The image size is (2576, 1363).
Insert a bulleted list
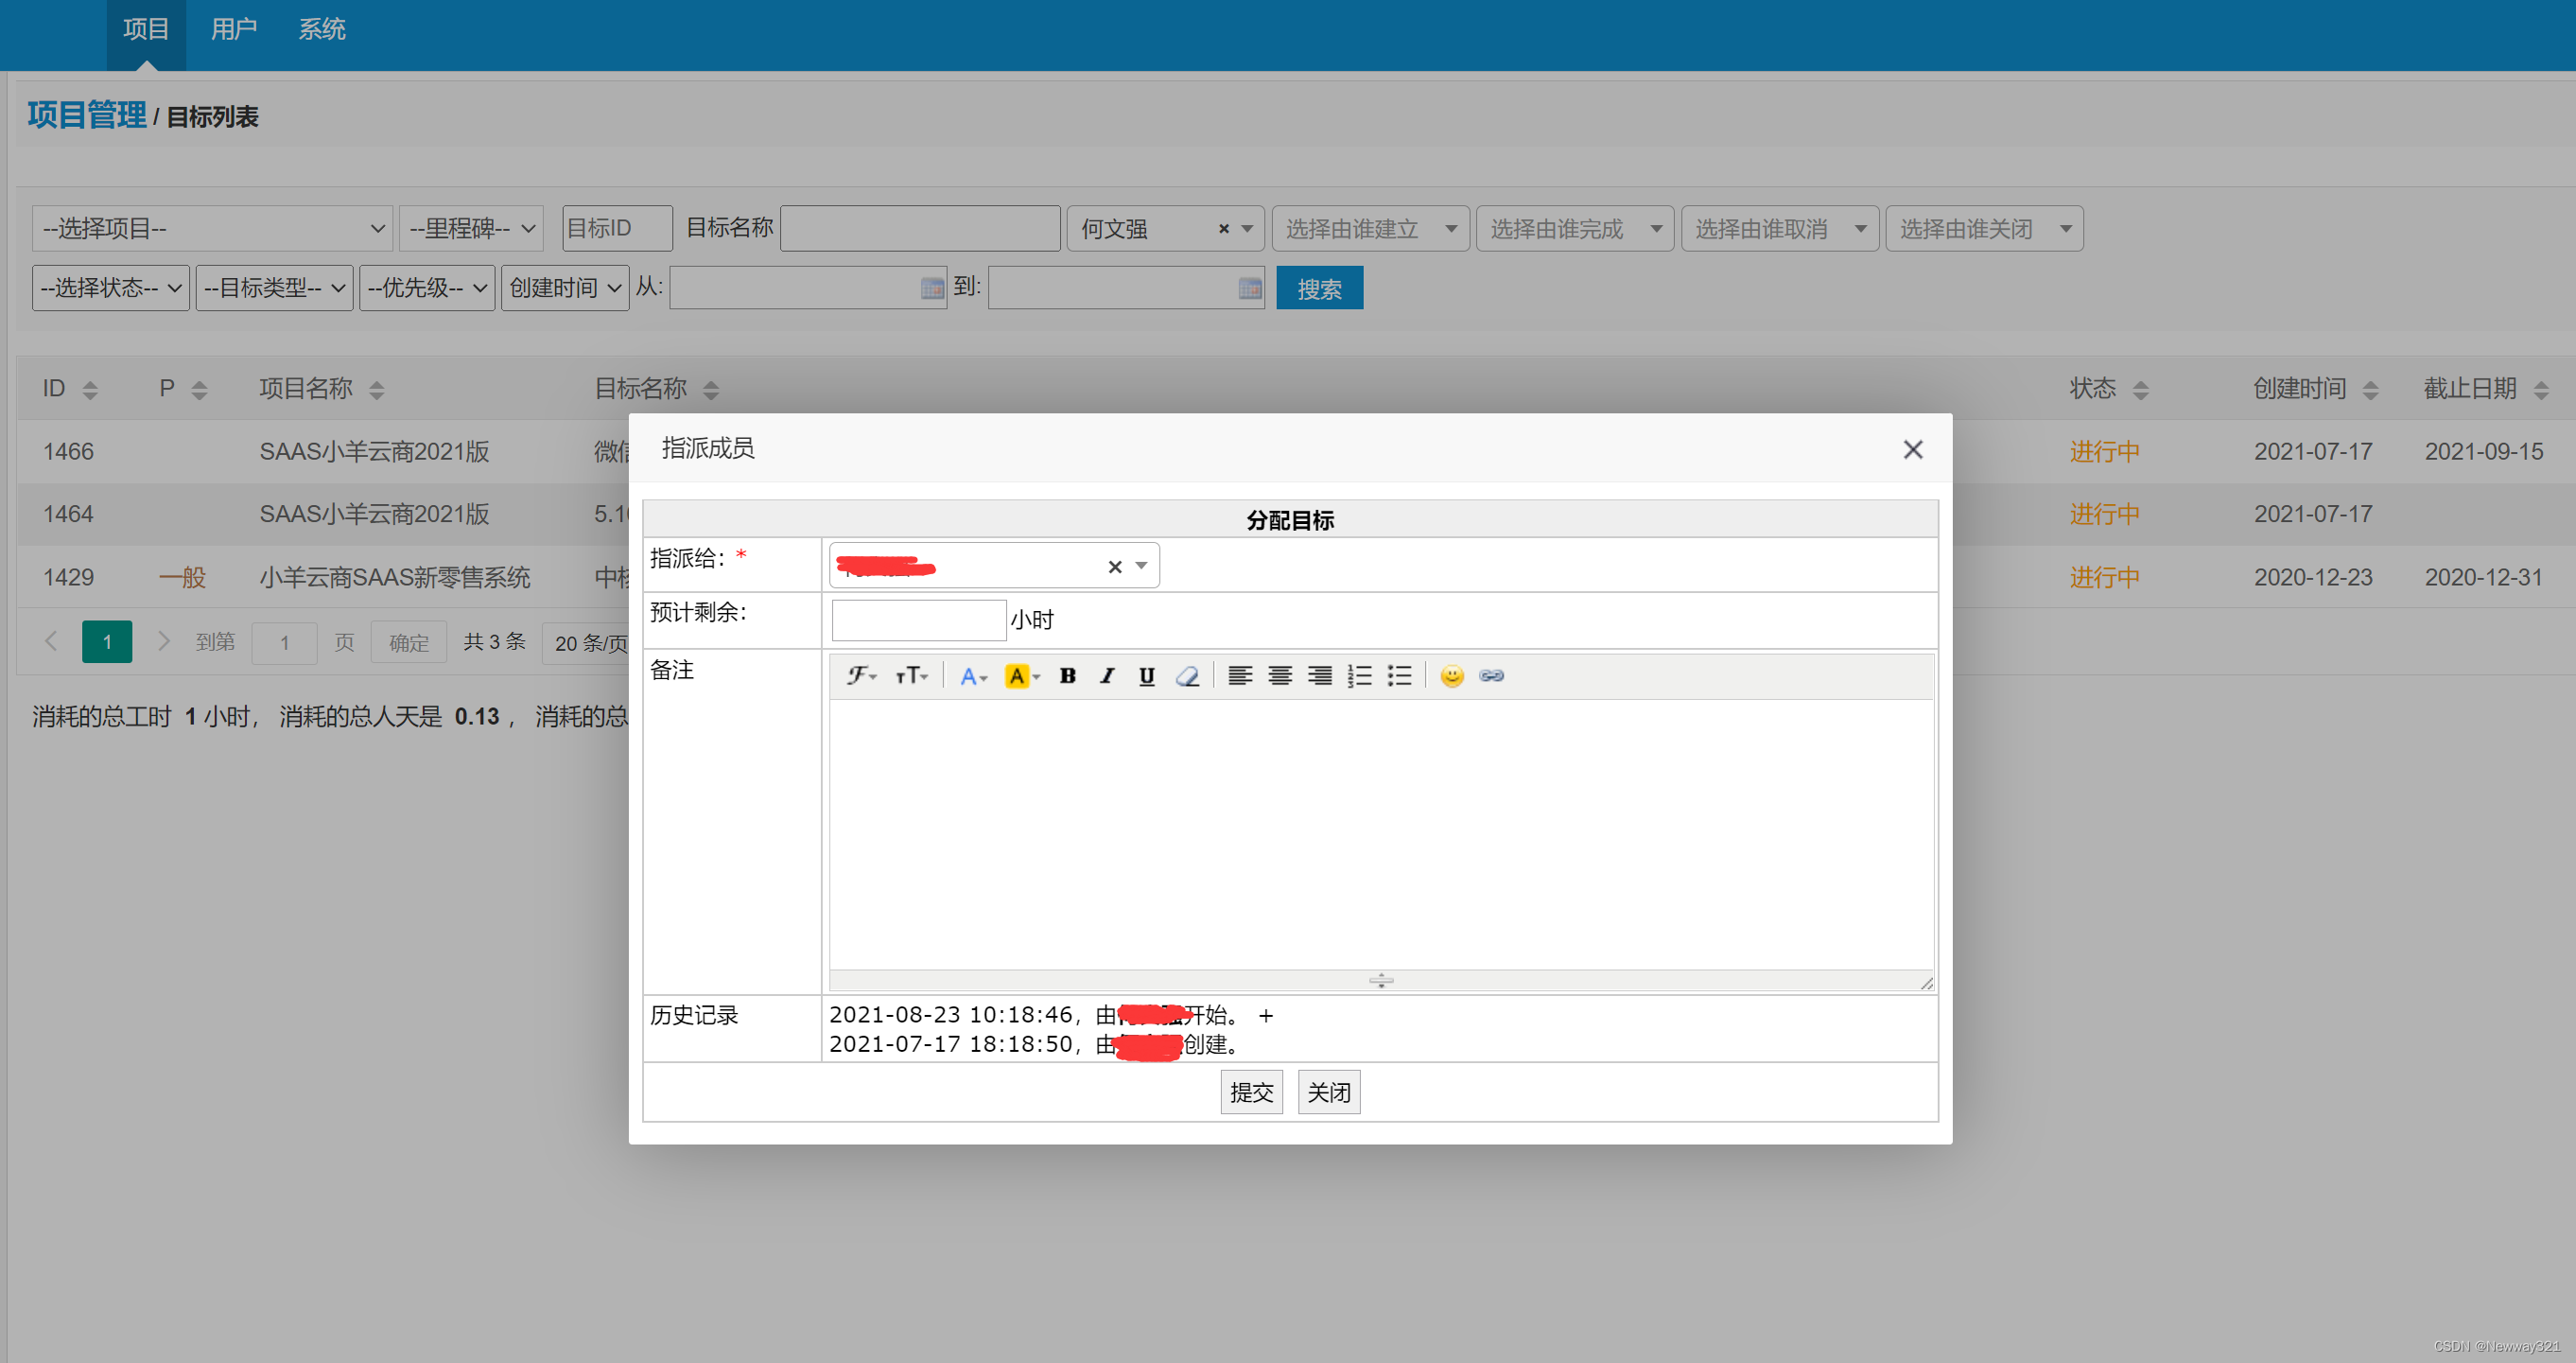(x=1400, y=676)
